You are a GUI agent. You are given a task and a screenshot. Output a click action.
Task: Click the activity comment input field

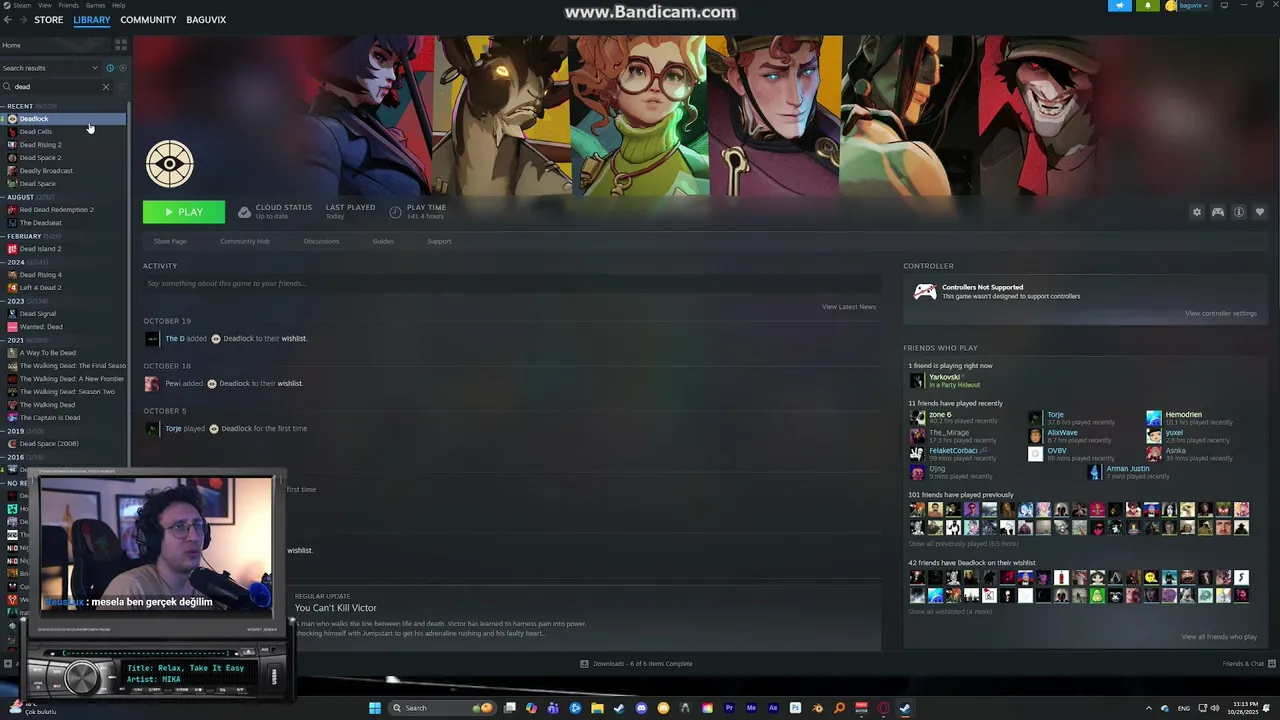510,284
